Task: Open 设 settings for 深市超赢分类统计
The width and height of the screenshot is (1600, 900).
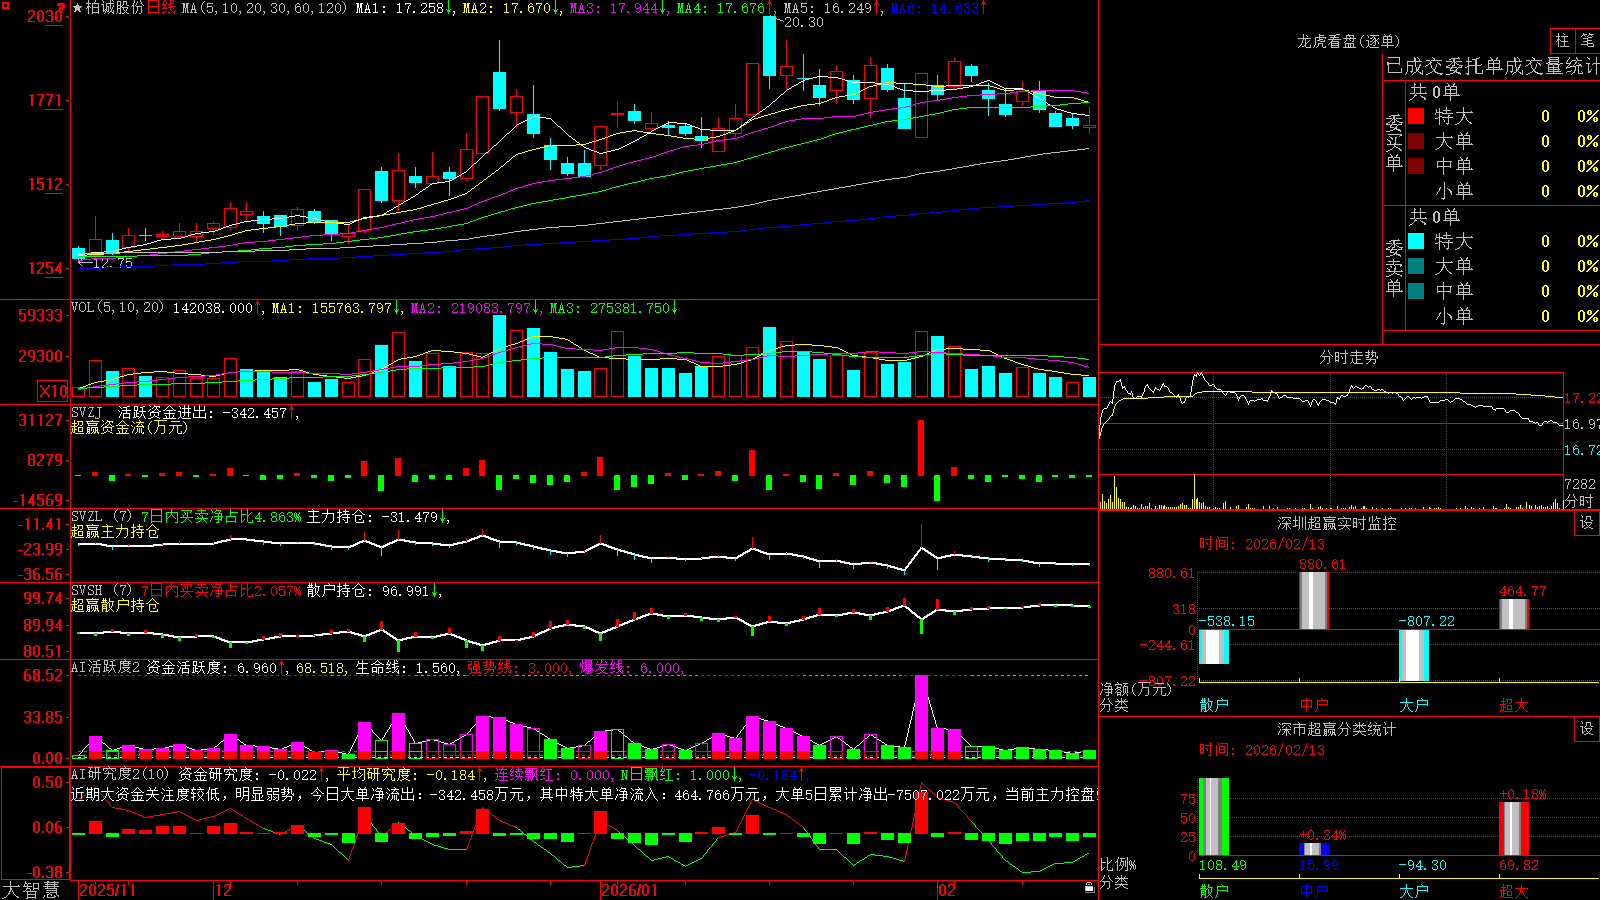Action: coord(1586,729)
